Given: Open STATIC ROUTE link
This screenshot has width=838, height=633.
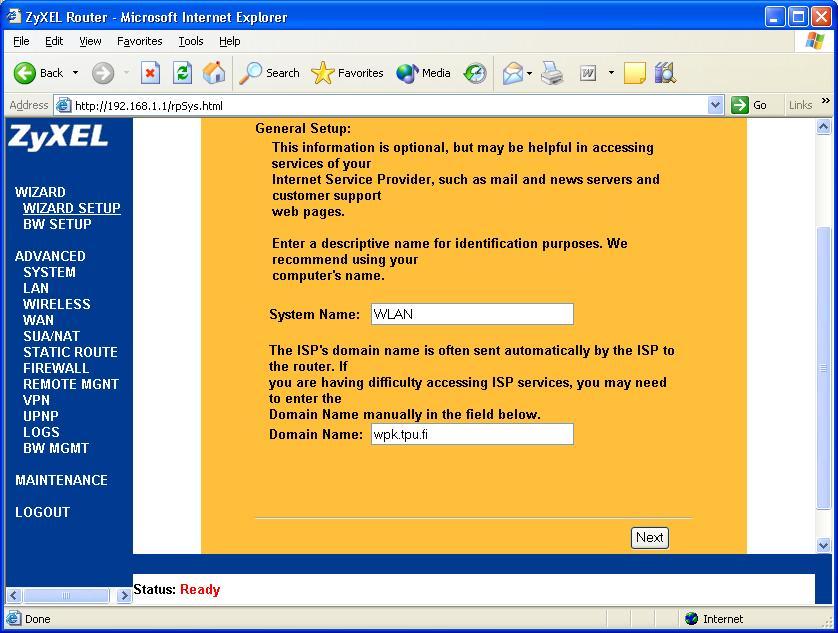Looking at the screenshot, I should pos(70,352).
